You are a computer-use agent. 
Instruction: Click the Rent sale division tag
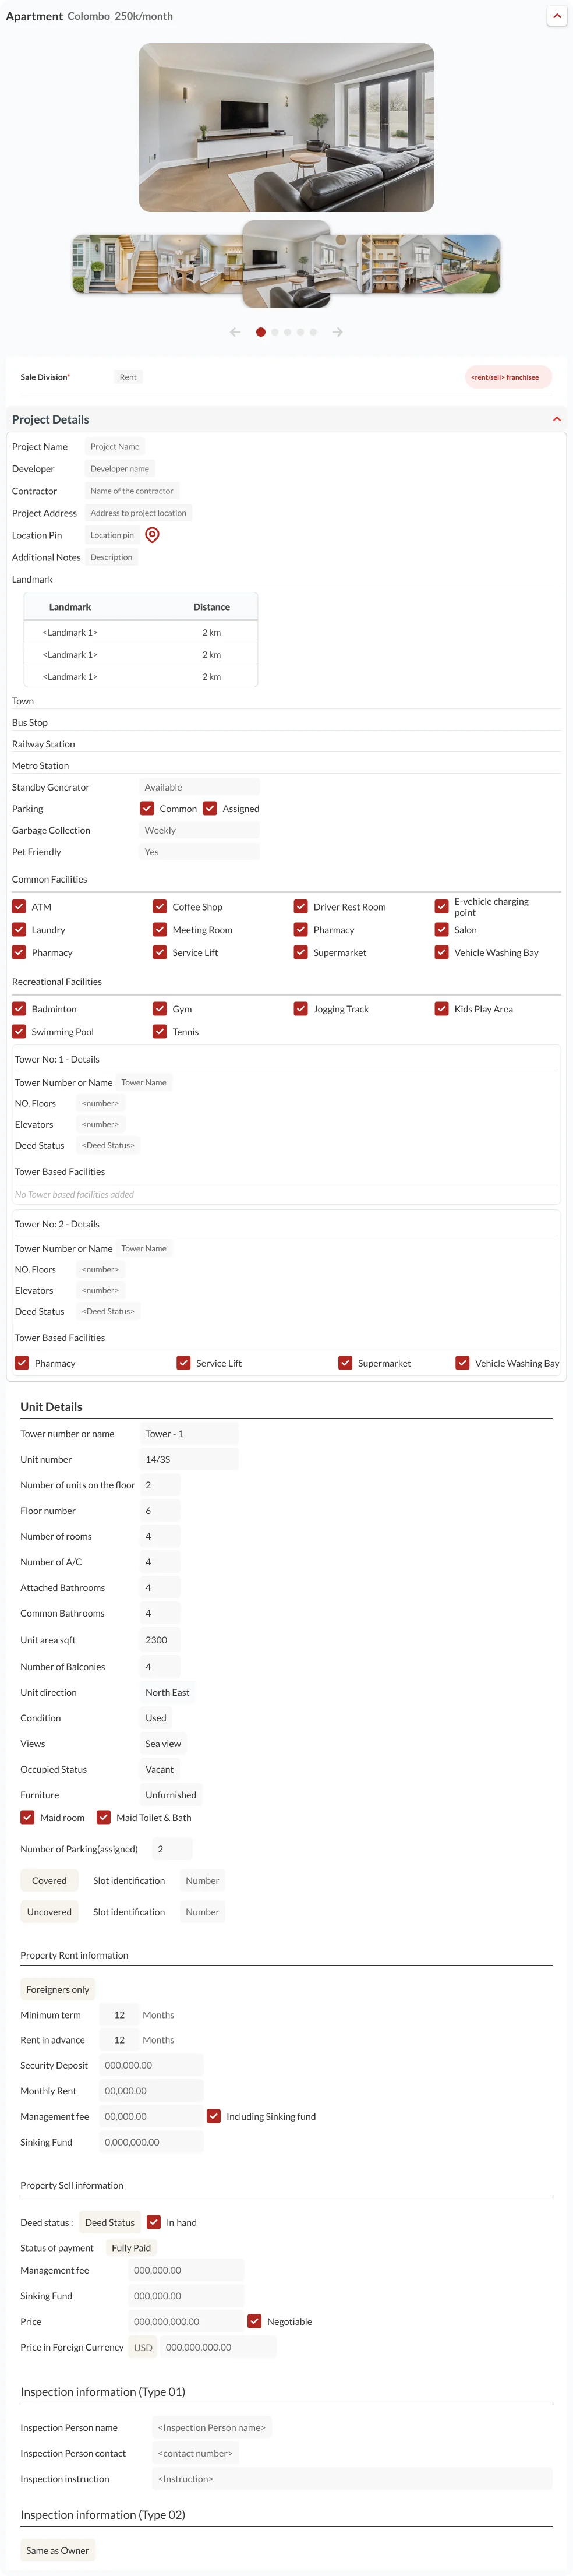(x=128, y=377)
